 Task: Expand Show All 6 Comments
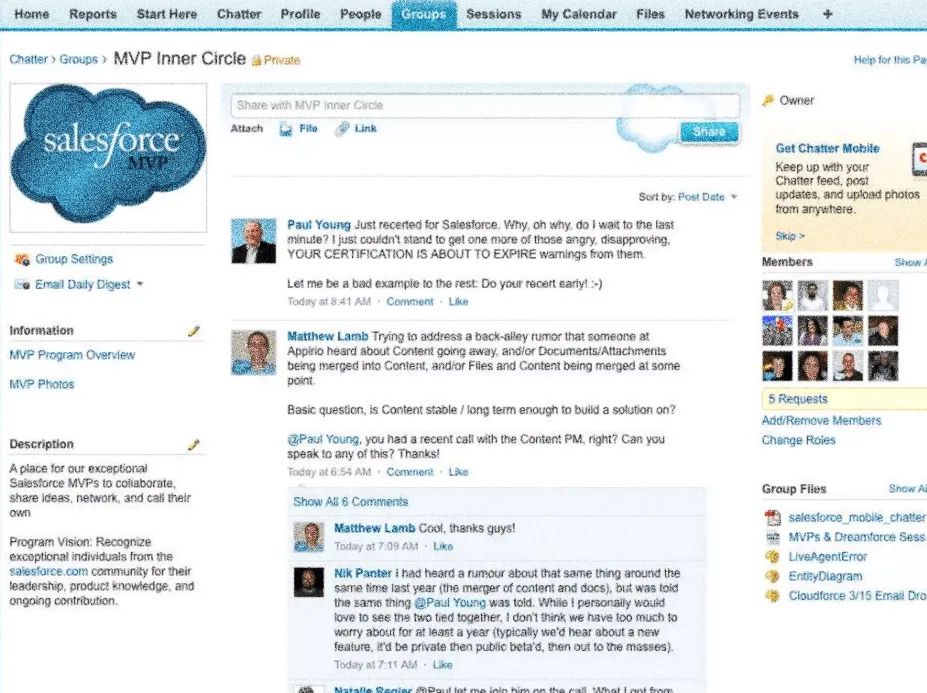pos(351,502)
